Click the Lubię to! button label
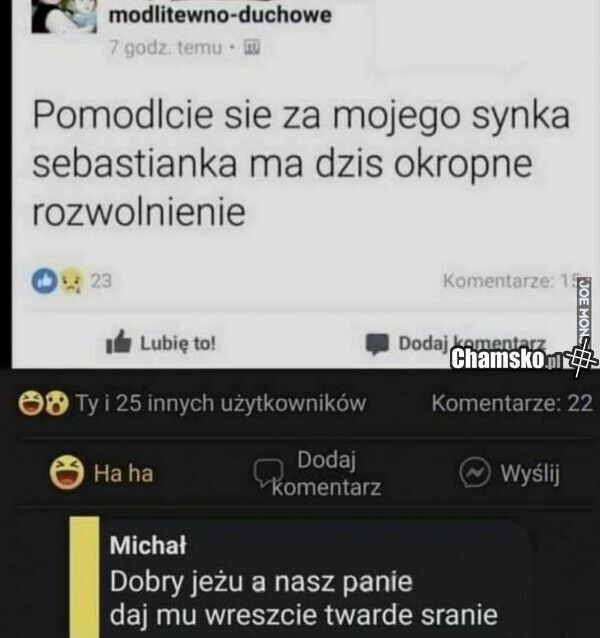The width and height of the screenshot is (600, 638). (x=178, y=343)
